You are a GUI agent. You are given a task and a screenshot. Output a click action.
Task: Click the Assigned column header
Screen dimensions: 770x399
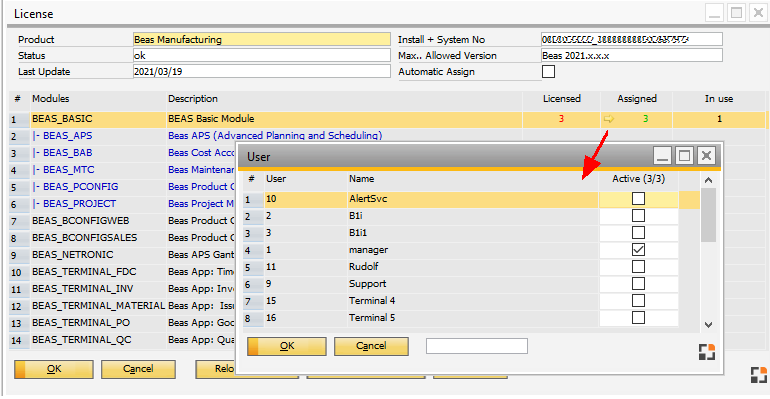point(637,99)
